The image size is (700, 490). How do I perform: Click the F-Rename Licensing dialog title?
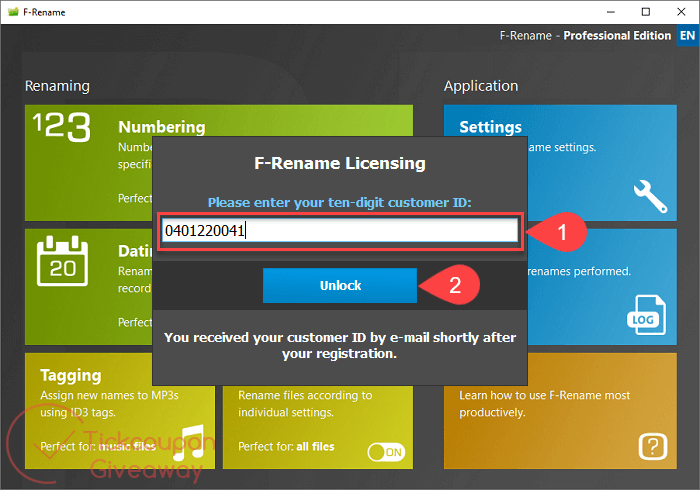(340, 163)
